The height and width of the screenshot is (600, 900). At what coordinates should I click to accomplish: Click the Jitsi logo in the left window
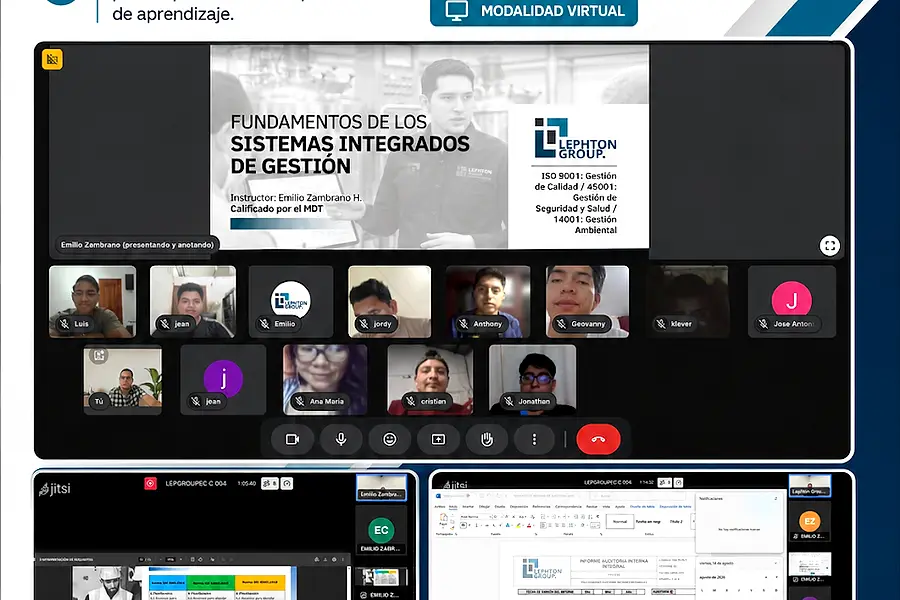pos(55,489)
